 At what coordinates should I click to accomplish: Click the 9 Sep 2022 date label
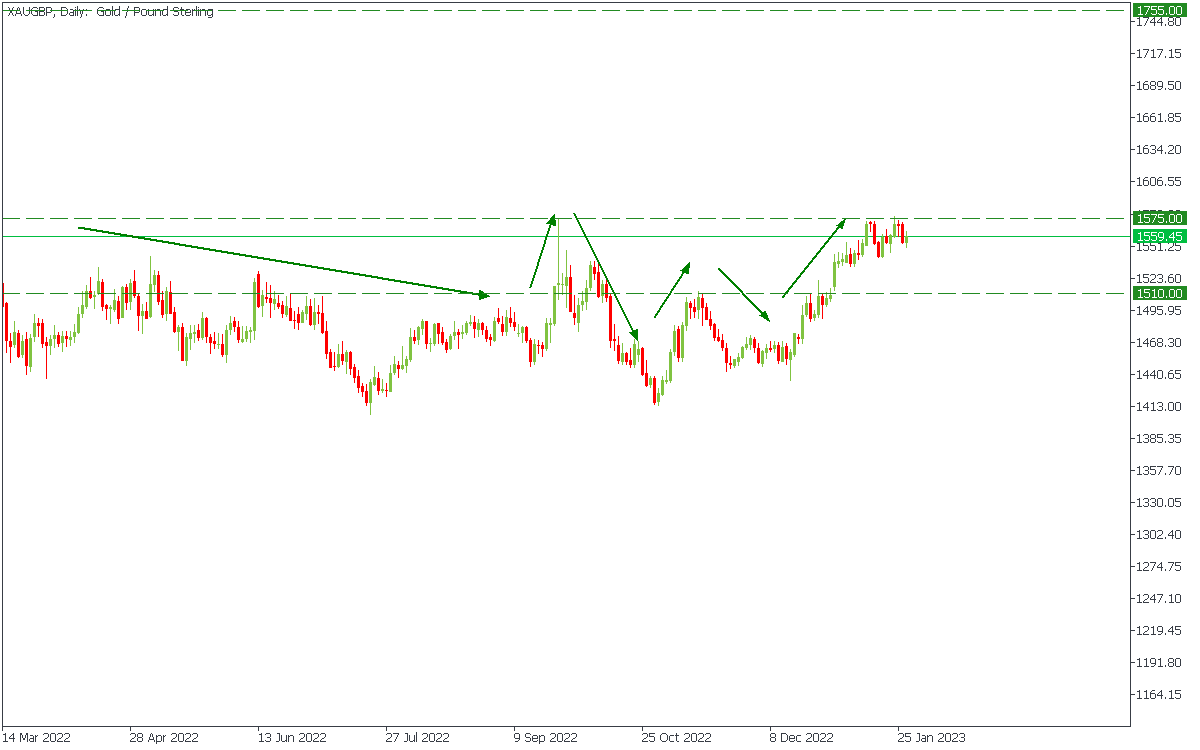point(546,738)
